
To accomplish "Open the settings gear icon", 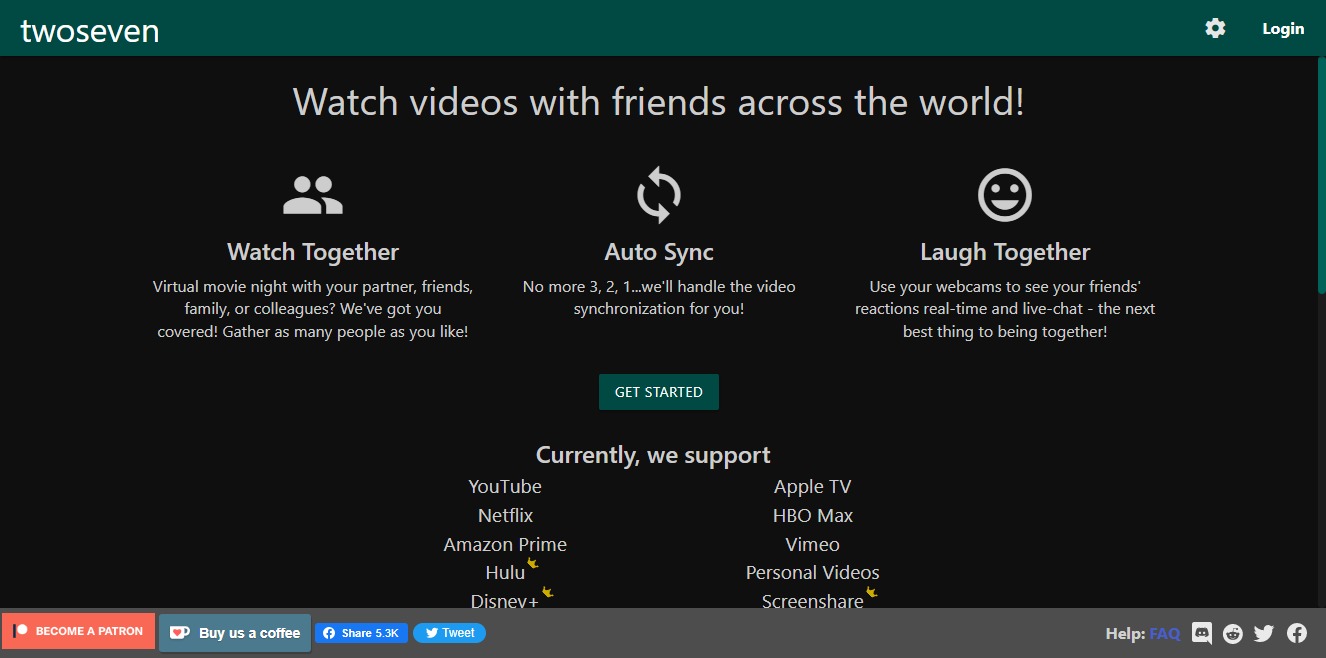I will pos(1215,28).
